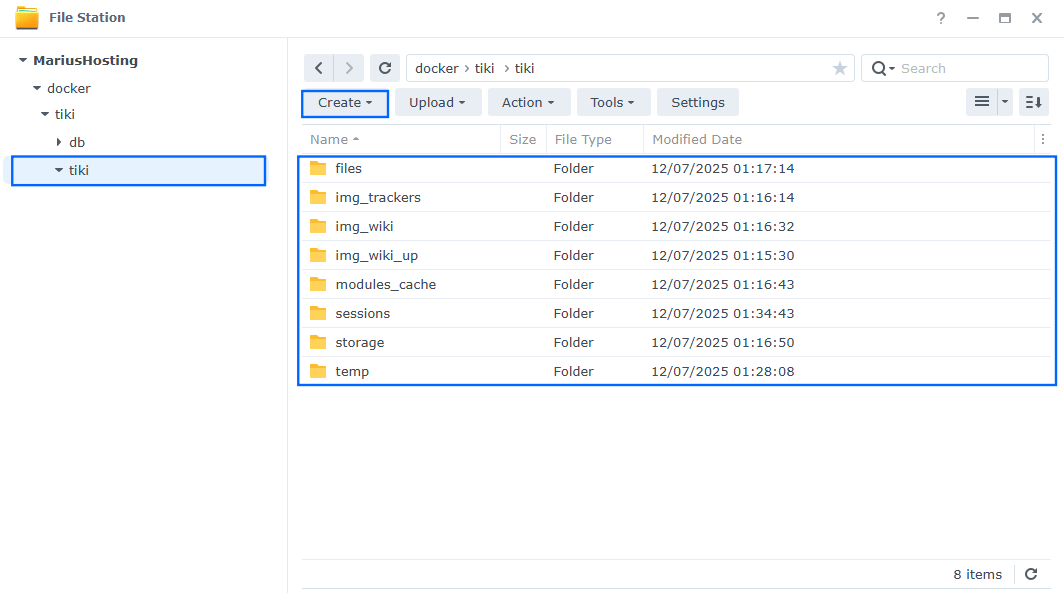Navigate to docker via the breadcrumb

436,67
